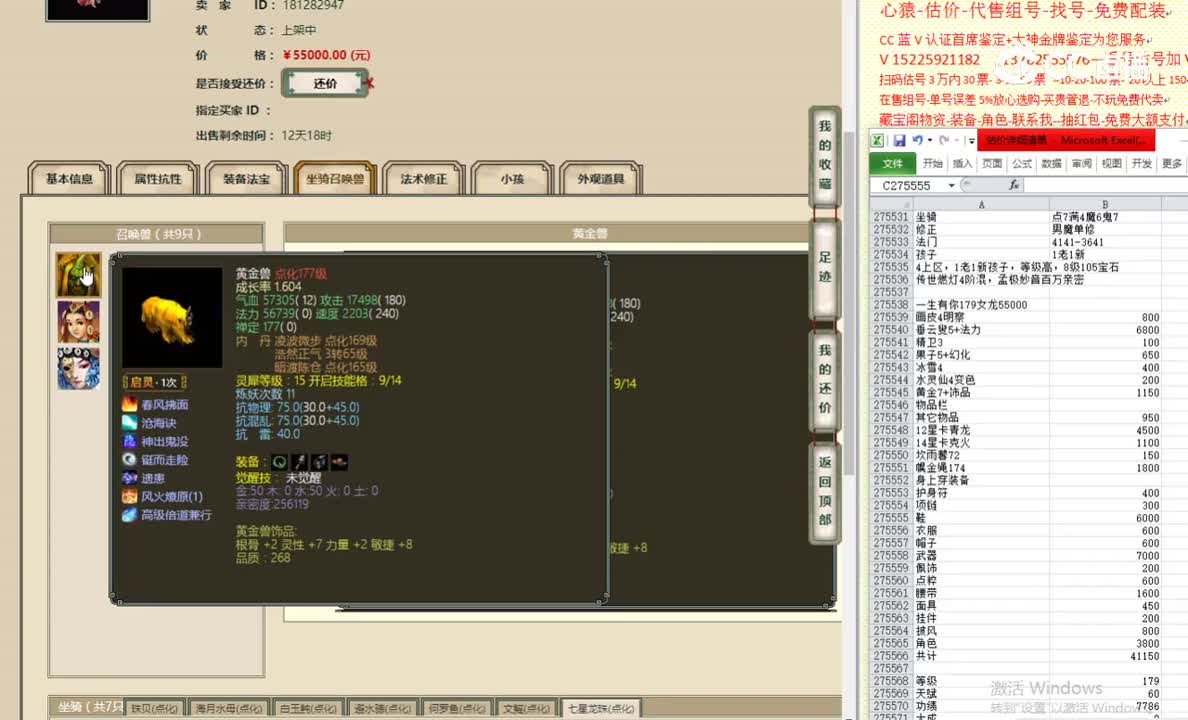Open the 法术修正 tab

(424, 179)
